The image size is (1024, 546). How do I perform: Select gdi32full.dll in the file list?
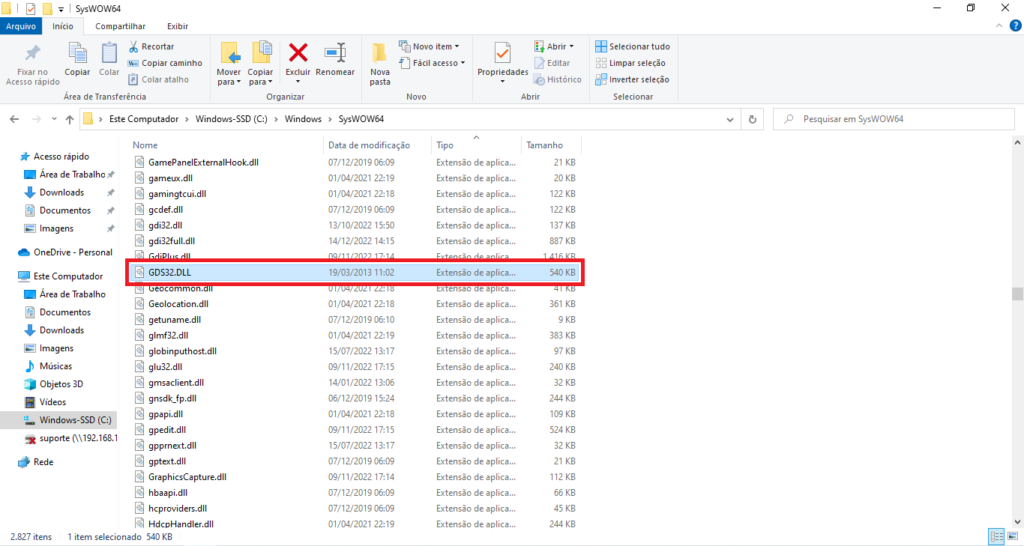coord(171,241)
